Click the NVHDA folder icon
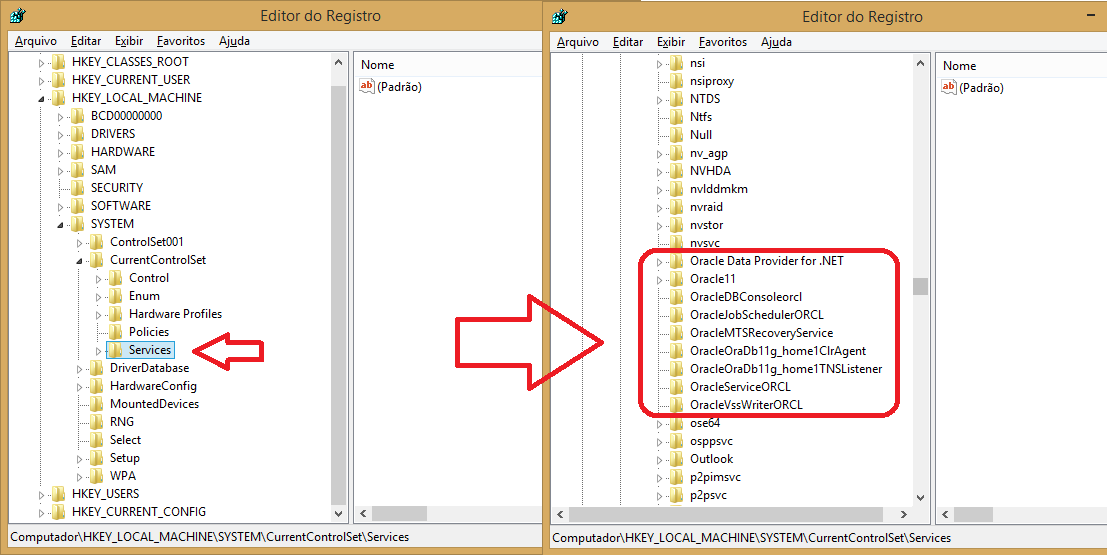This screenshot has width=1107, height=555. click(x=677, y=171)
